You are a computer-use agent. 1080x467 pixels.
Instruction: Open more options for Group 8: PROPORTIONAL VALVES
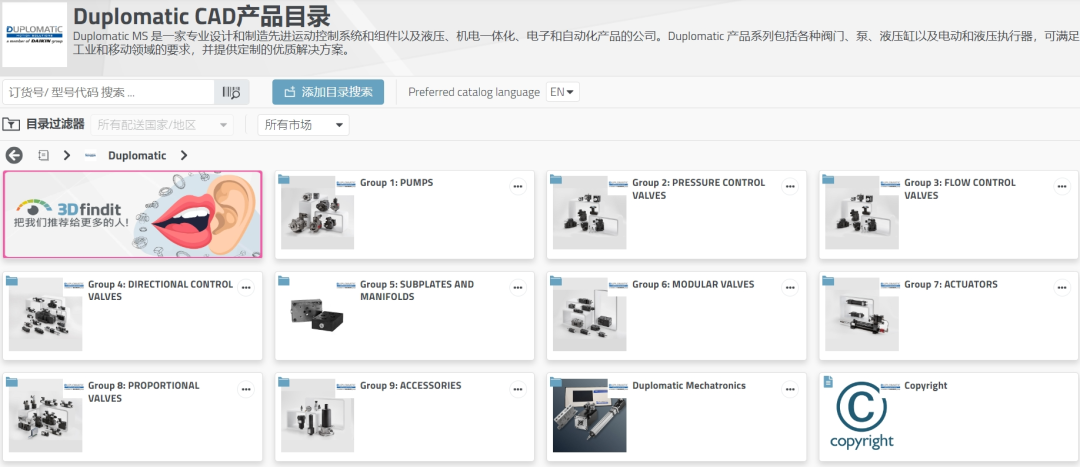click(x=246, y=389)
